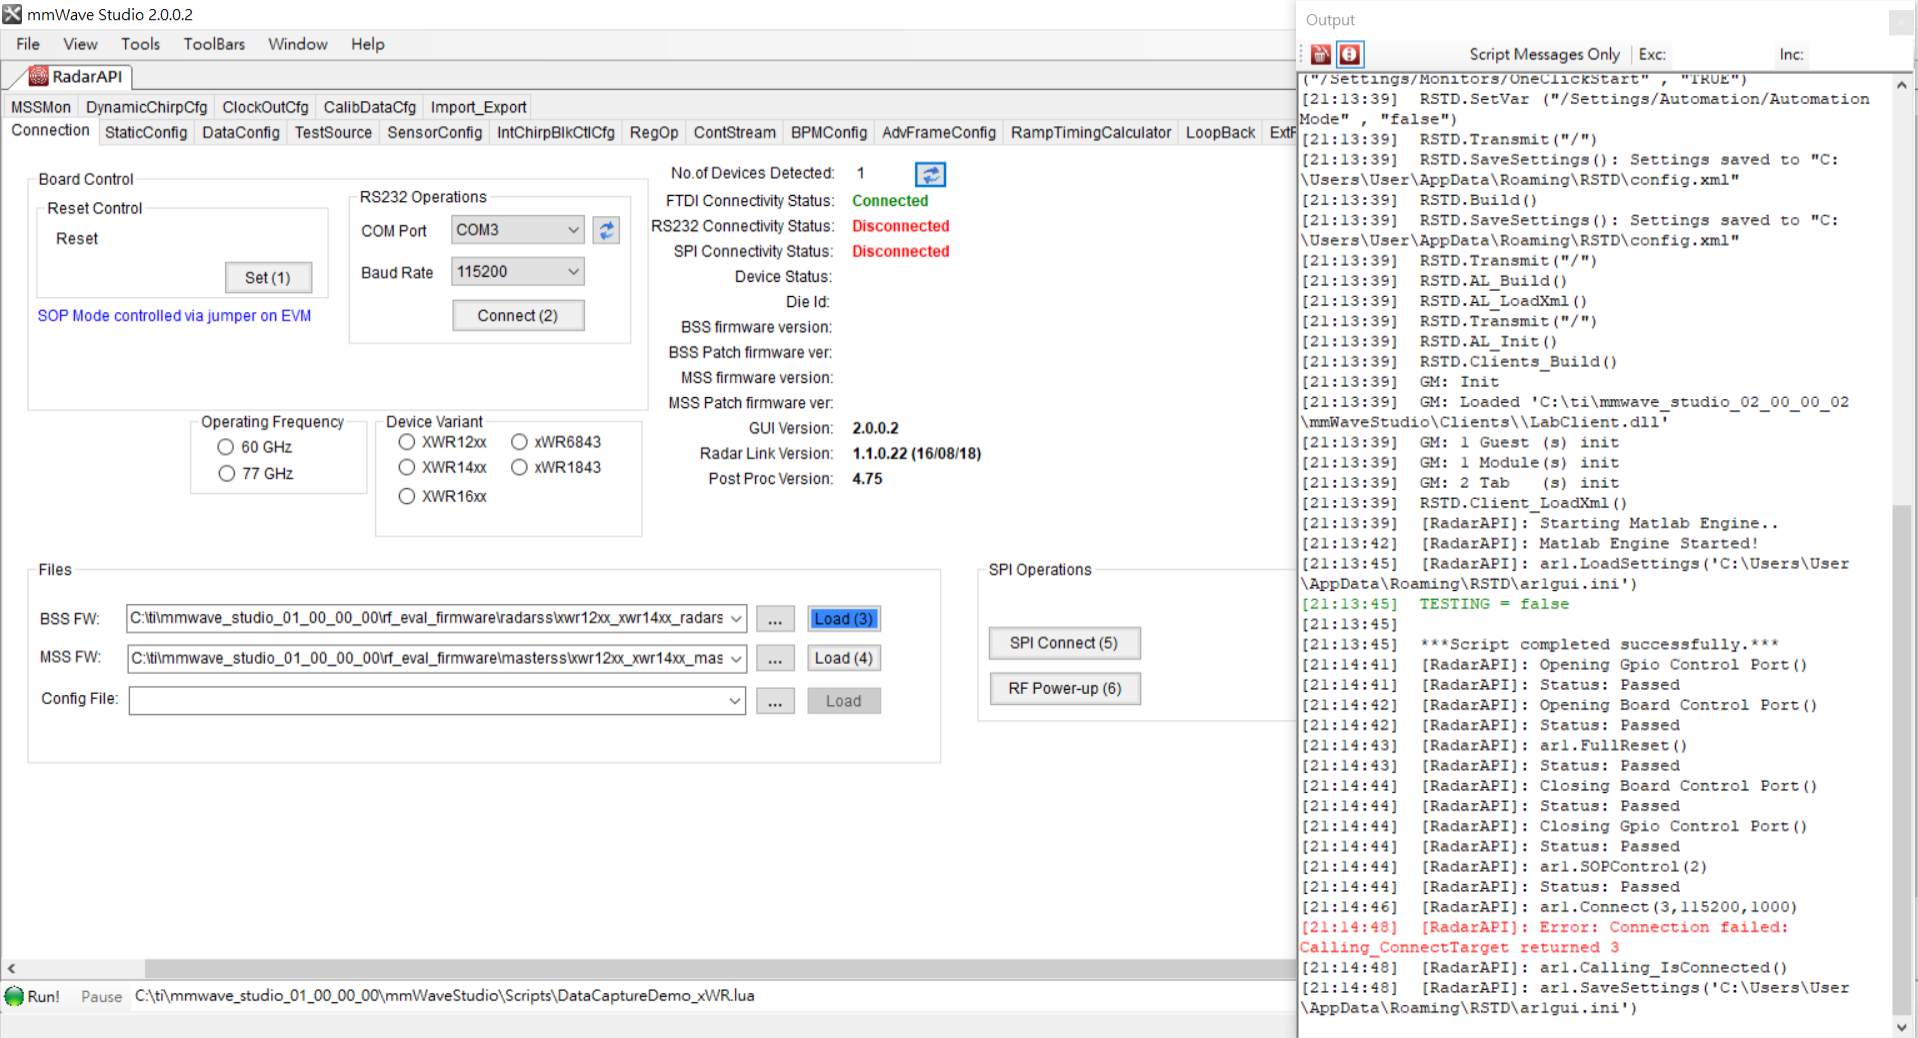The width and height of the screenshot is (1918, 1038).
Task: Open the Baud Rate dropdown
Action: click(573, 271)
